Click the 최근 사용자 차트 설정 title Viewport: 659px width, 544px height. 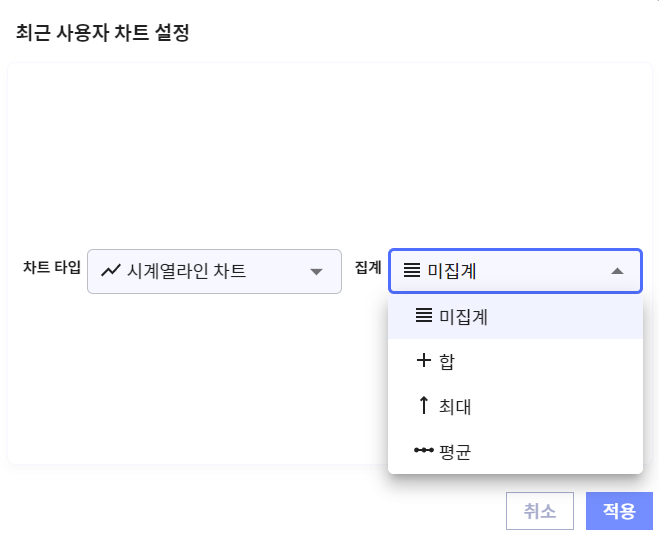(102, 32)
